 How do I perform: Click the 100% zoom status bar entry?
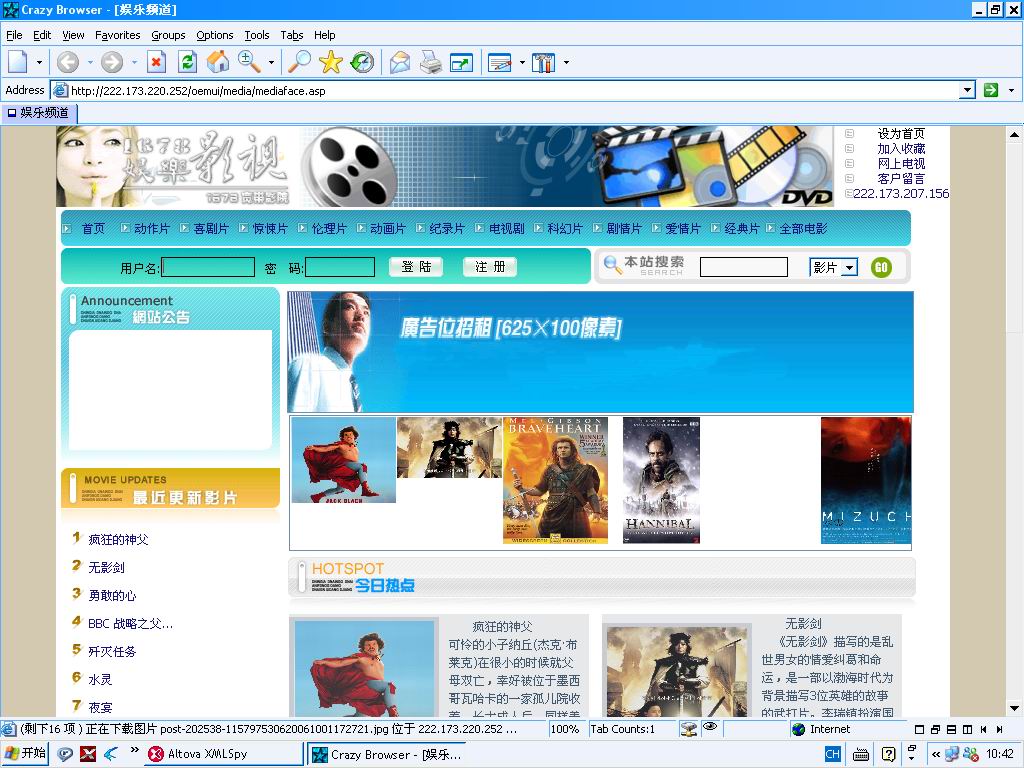566,729
